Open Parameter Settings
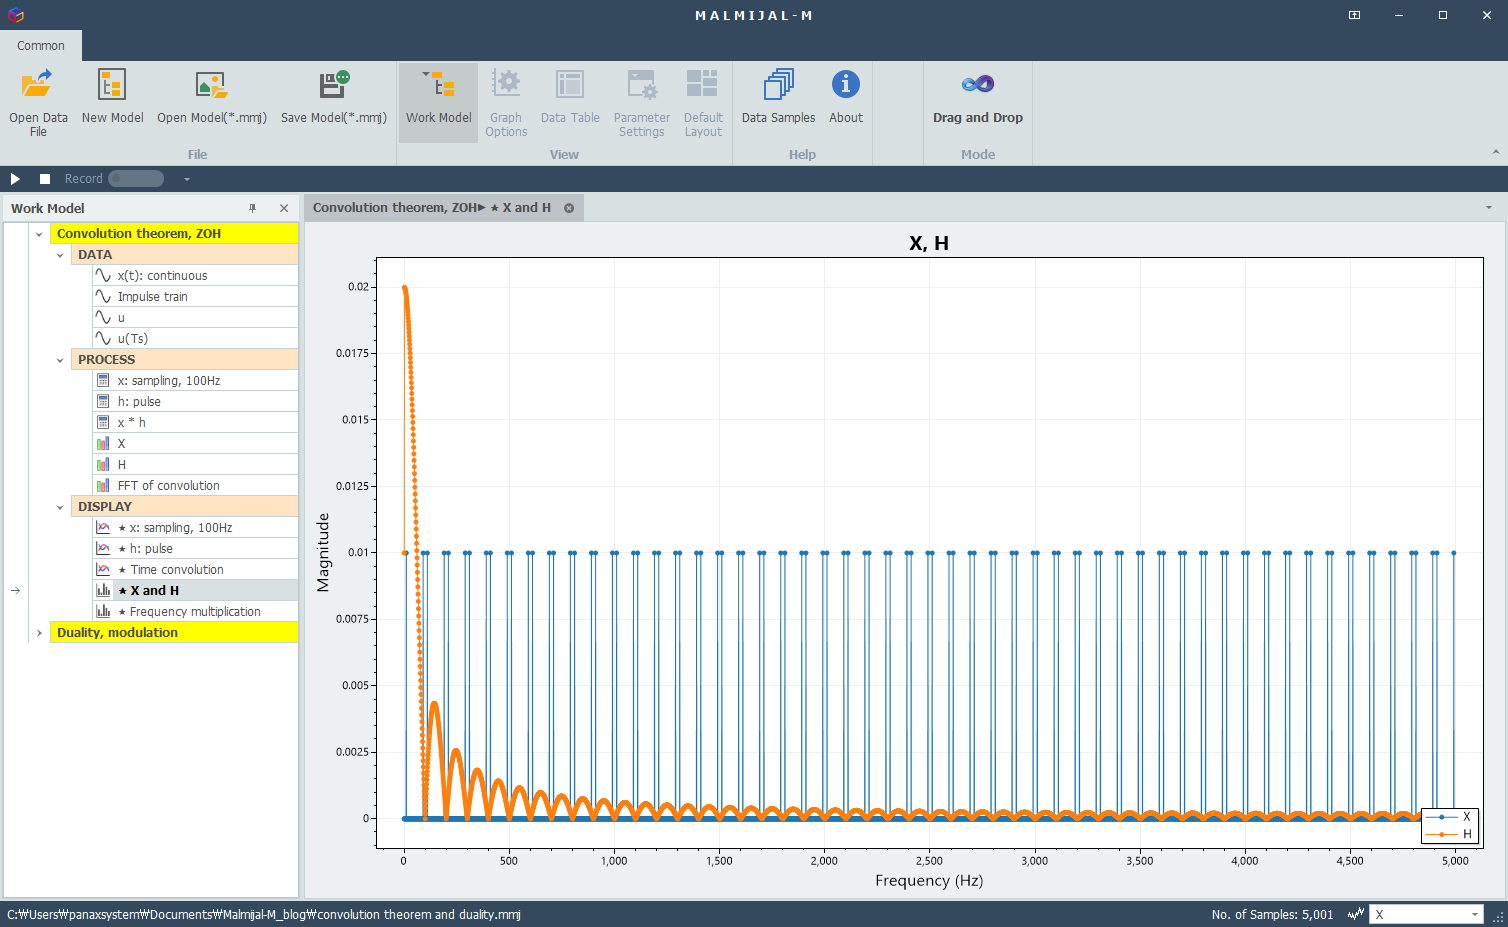Screen dimensions: 1508x927 [x=641, y=102]
